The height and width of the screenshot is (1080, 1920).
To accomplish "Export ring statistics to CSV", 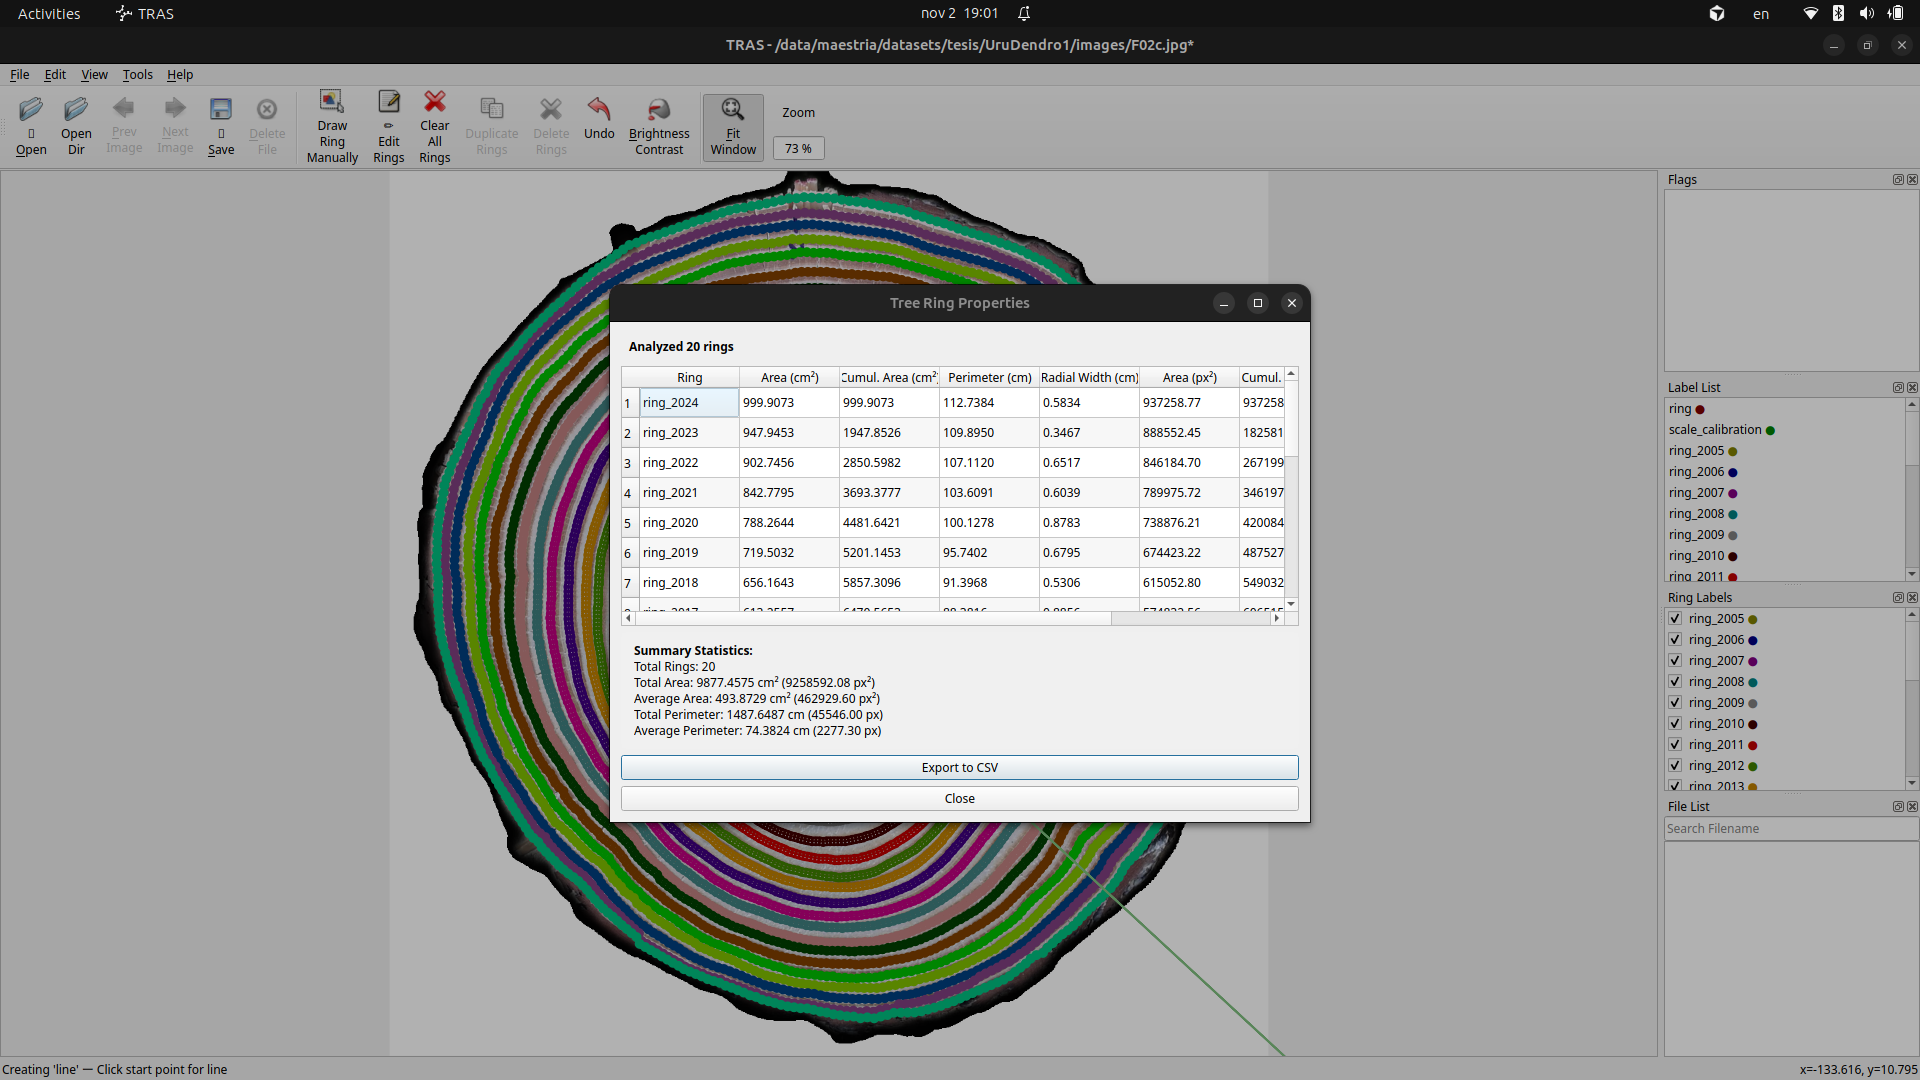I will pyautogui.click(x=959, y=767).
